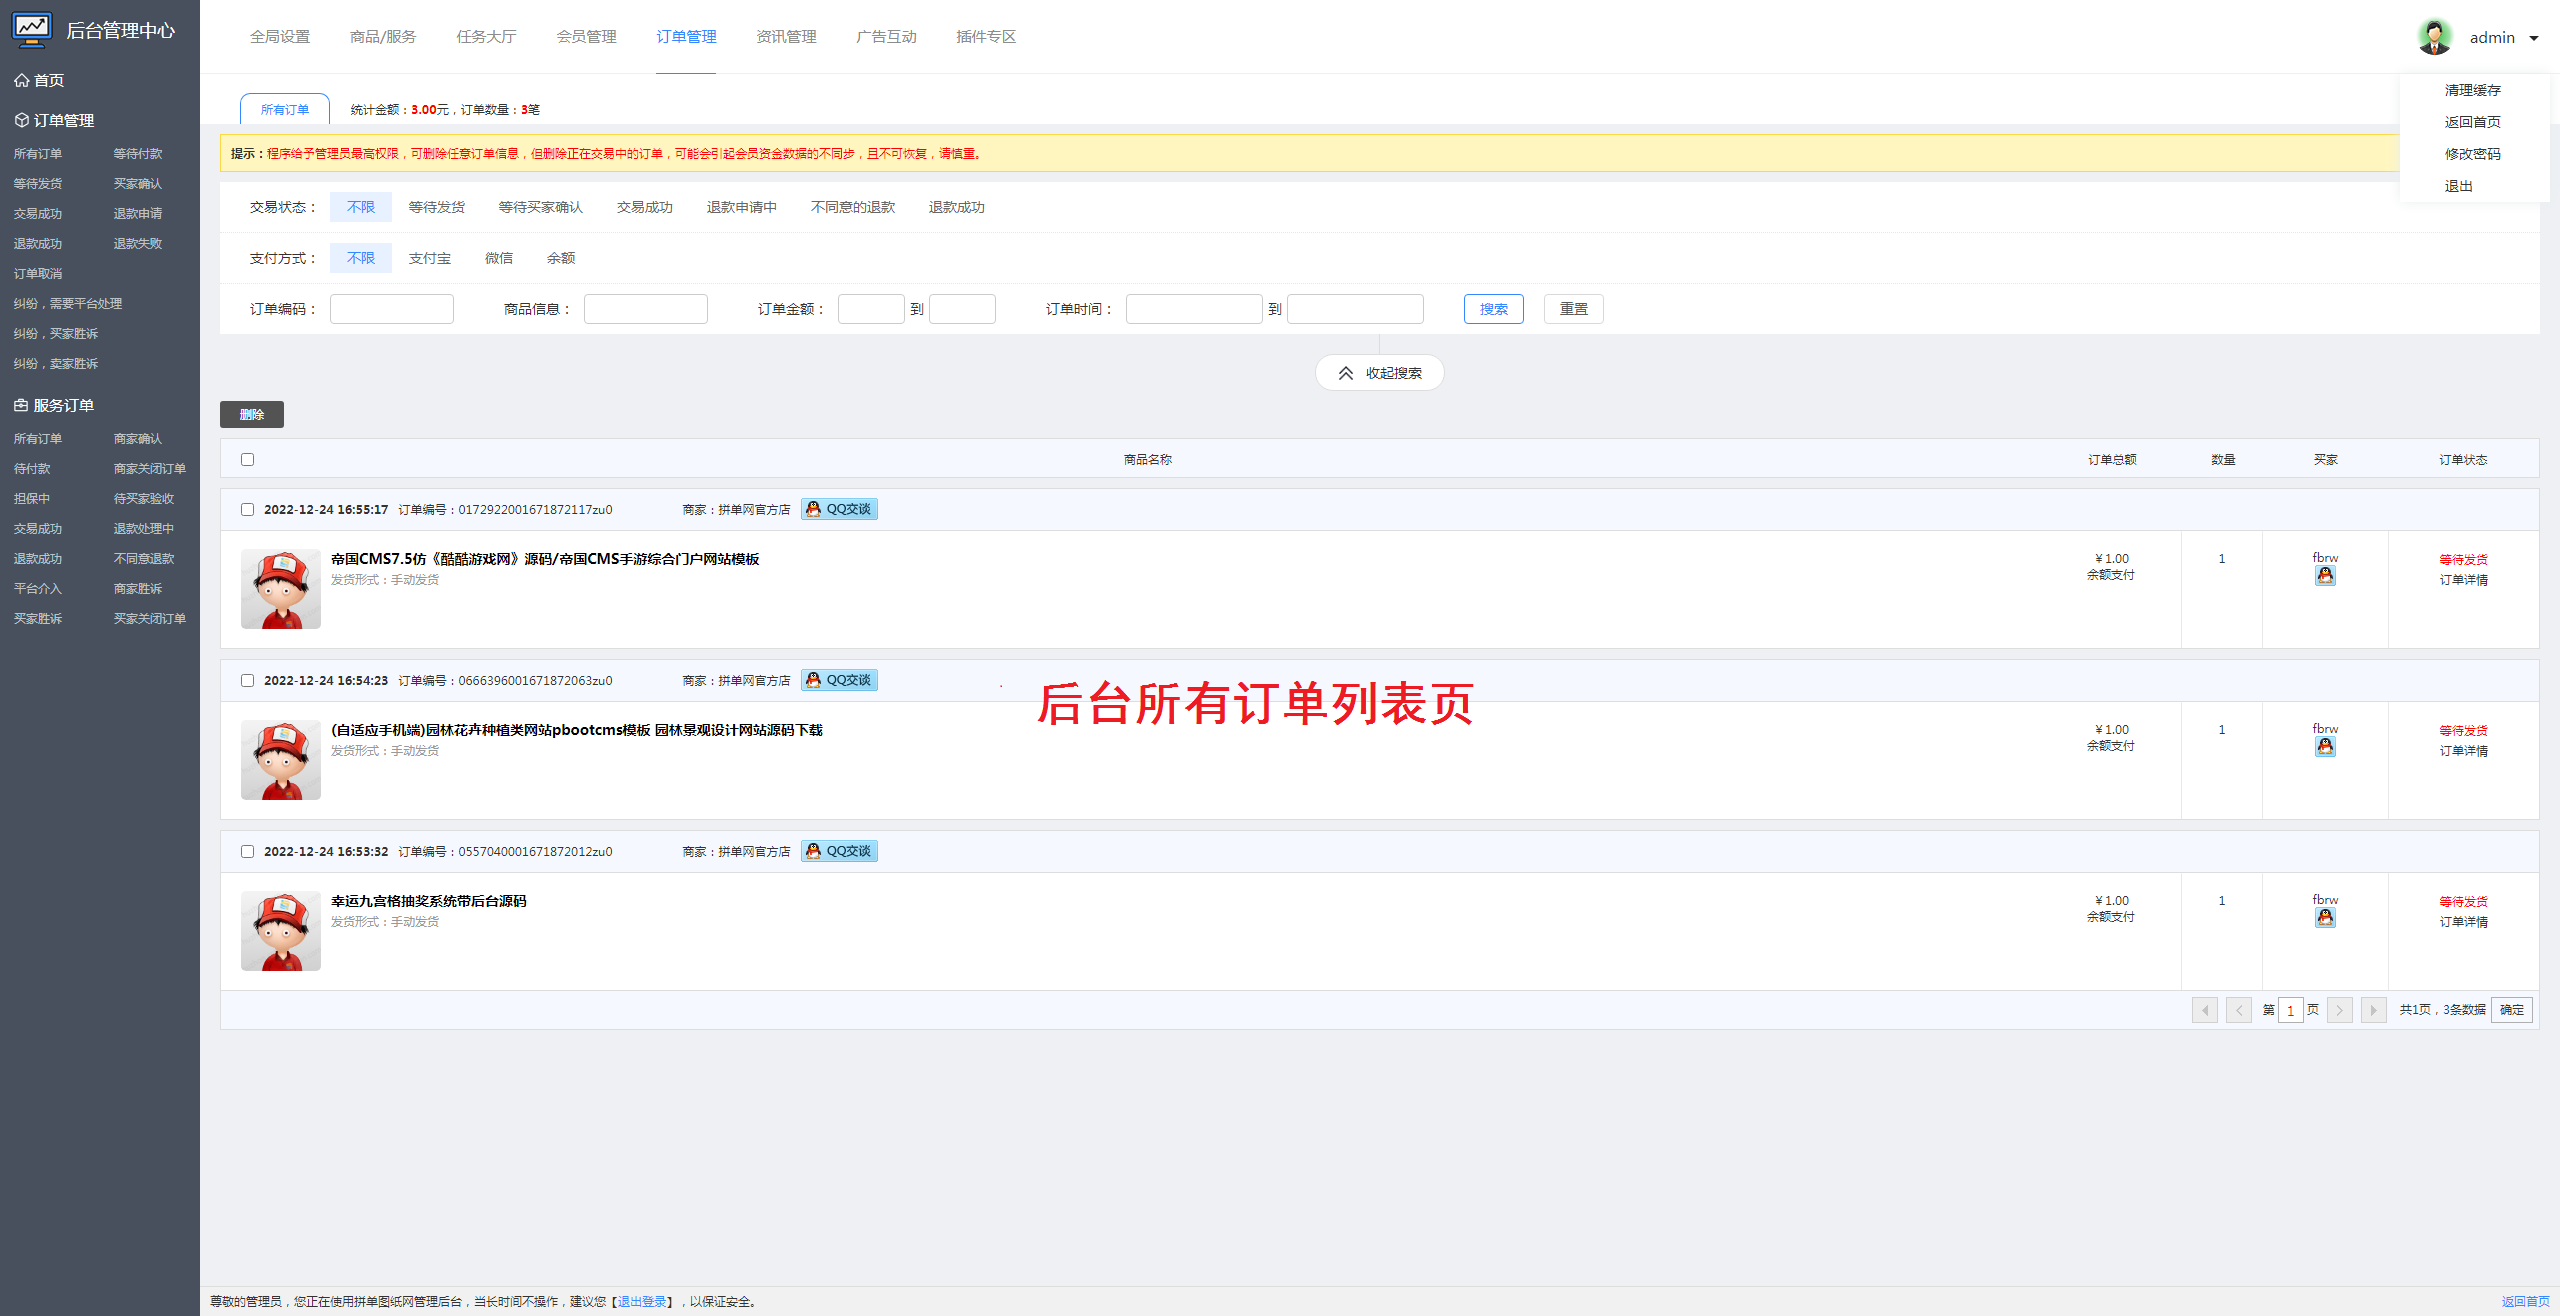
Task: Click buyer QQ icon in 帝国CMS7.5 order row
Action: pyautogui.click(x=2325, y=576)
